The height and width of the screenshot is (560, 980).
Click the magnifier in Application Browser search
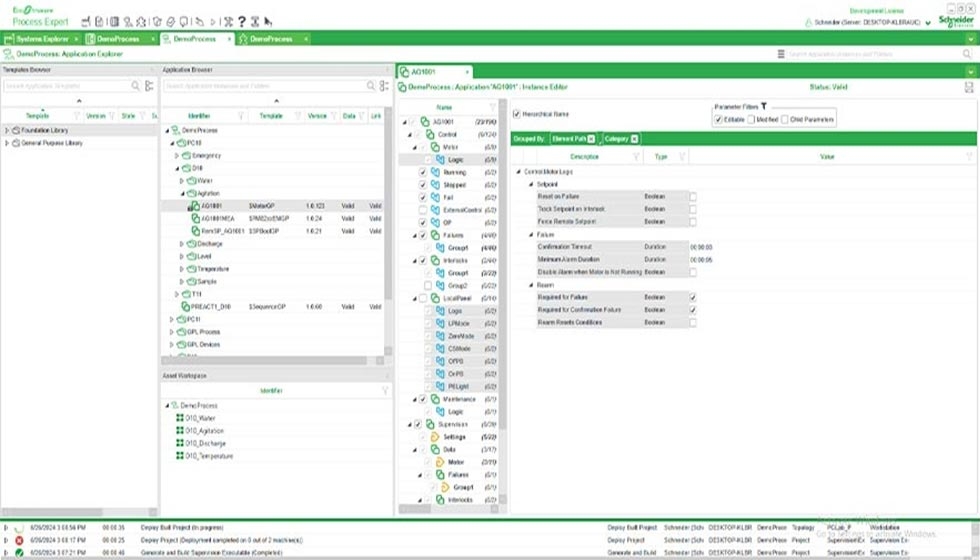368,87
